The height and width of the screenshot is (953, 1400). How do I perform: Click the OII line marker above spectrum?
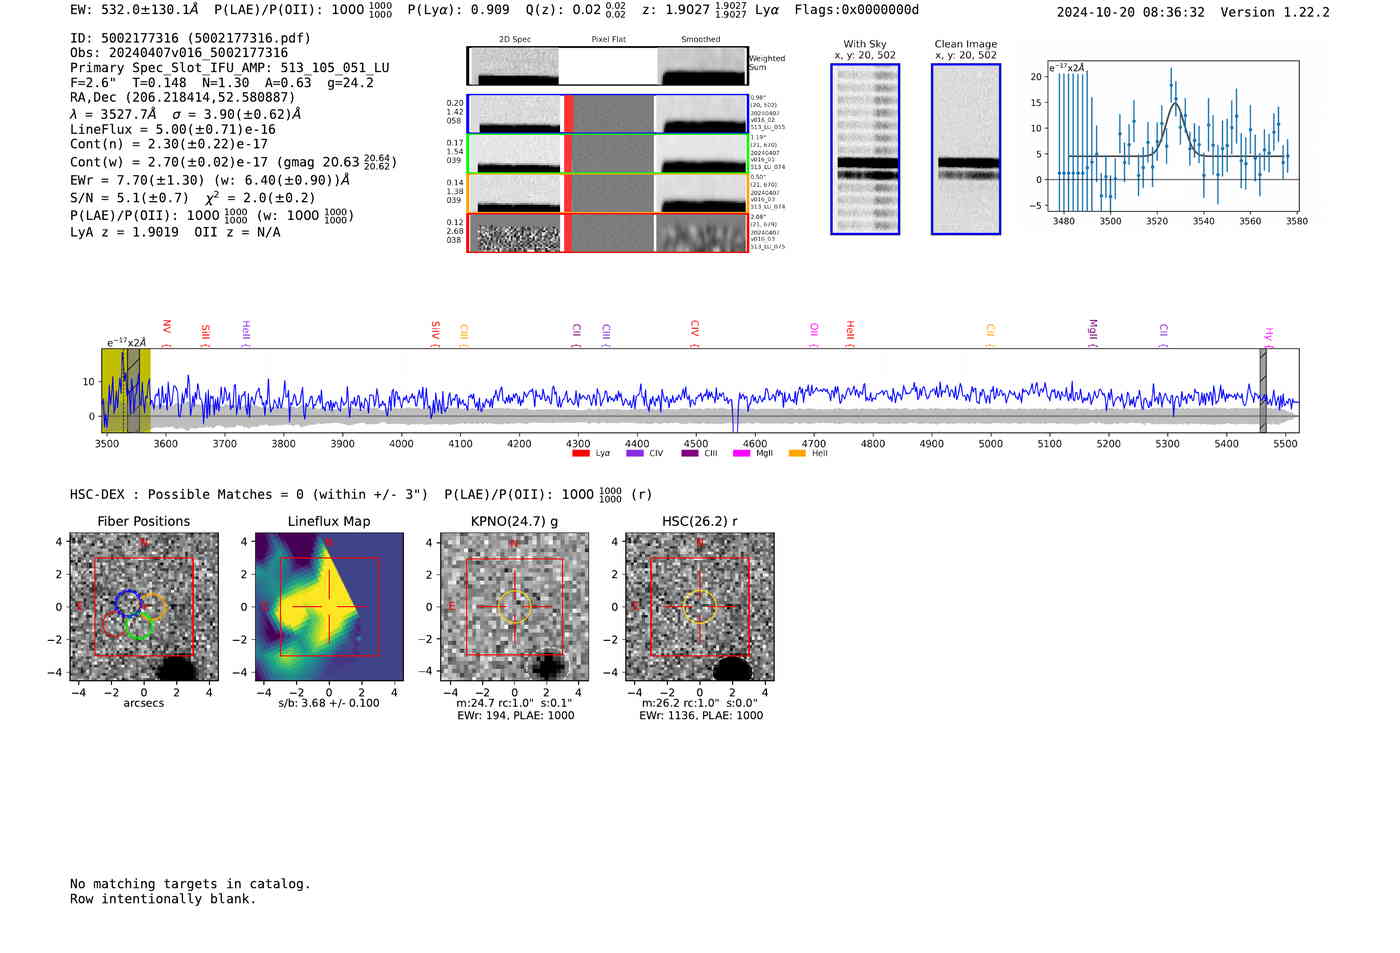(814, 335)
